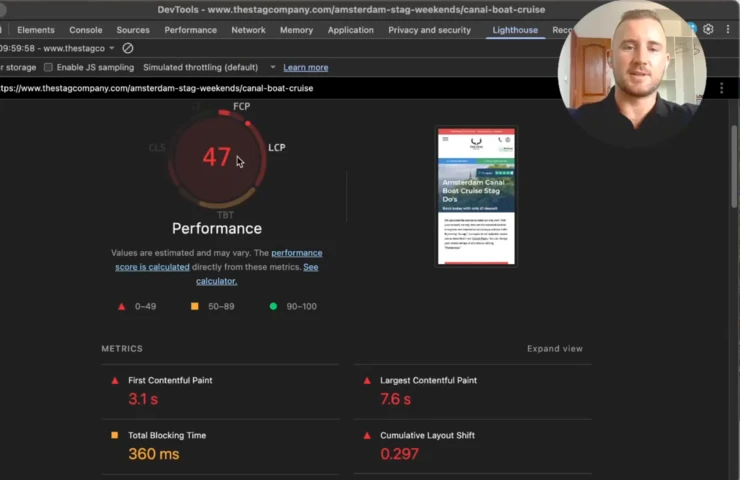This screenshot has height=480, width=740.
Task: Click the Performance score gauge showing 47
Action: [x=217, y=158]
